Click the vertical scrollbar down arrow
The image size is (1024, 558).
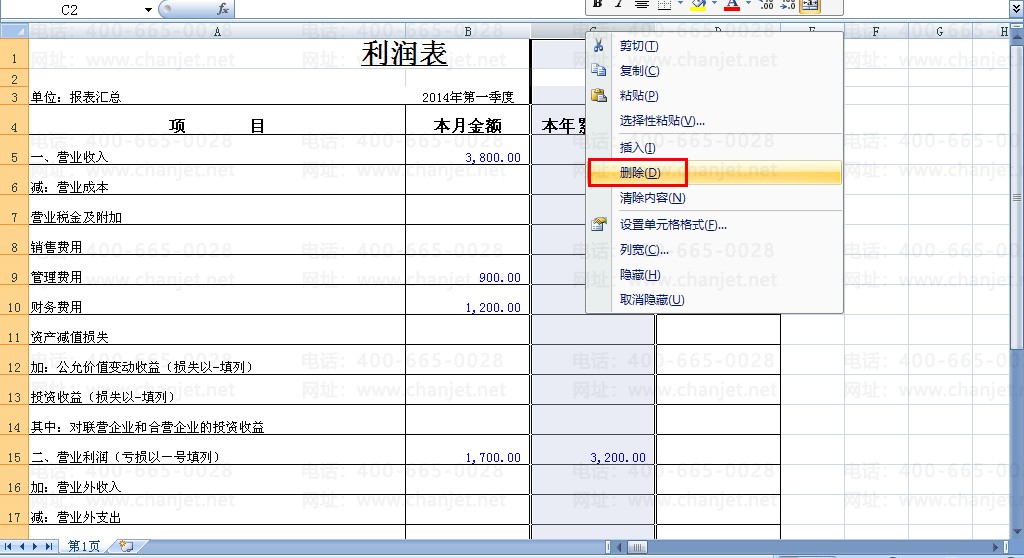click(x=1017, y=531)
